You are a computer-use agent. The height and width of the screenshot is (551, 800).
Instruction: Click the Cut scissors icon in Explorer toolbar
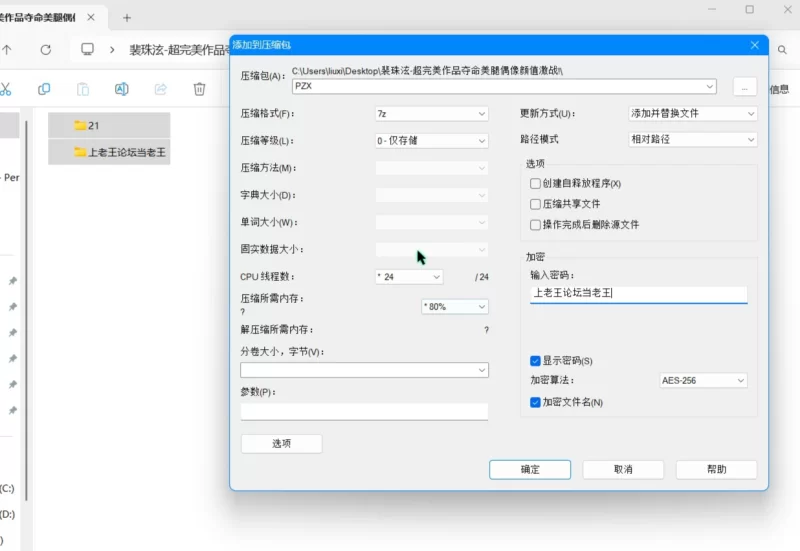(5, 89)
